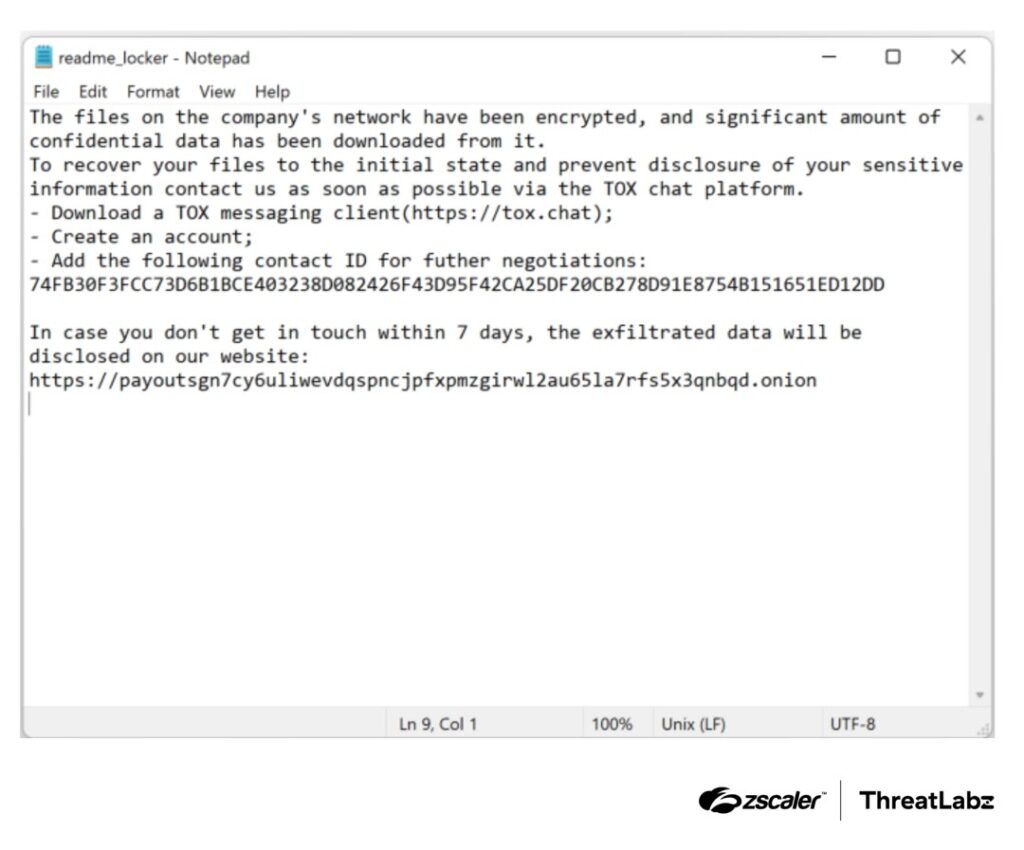The height and width of the screenshot is (850, 1024).
Task: Place cursor in the TOX contact ID line
Action: (456, 285)
